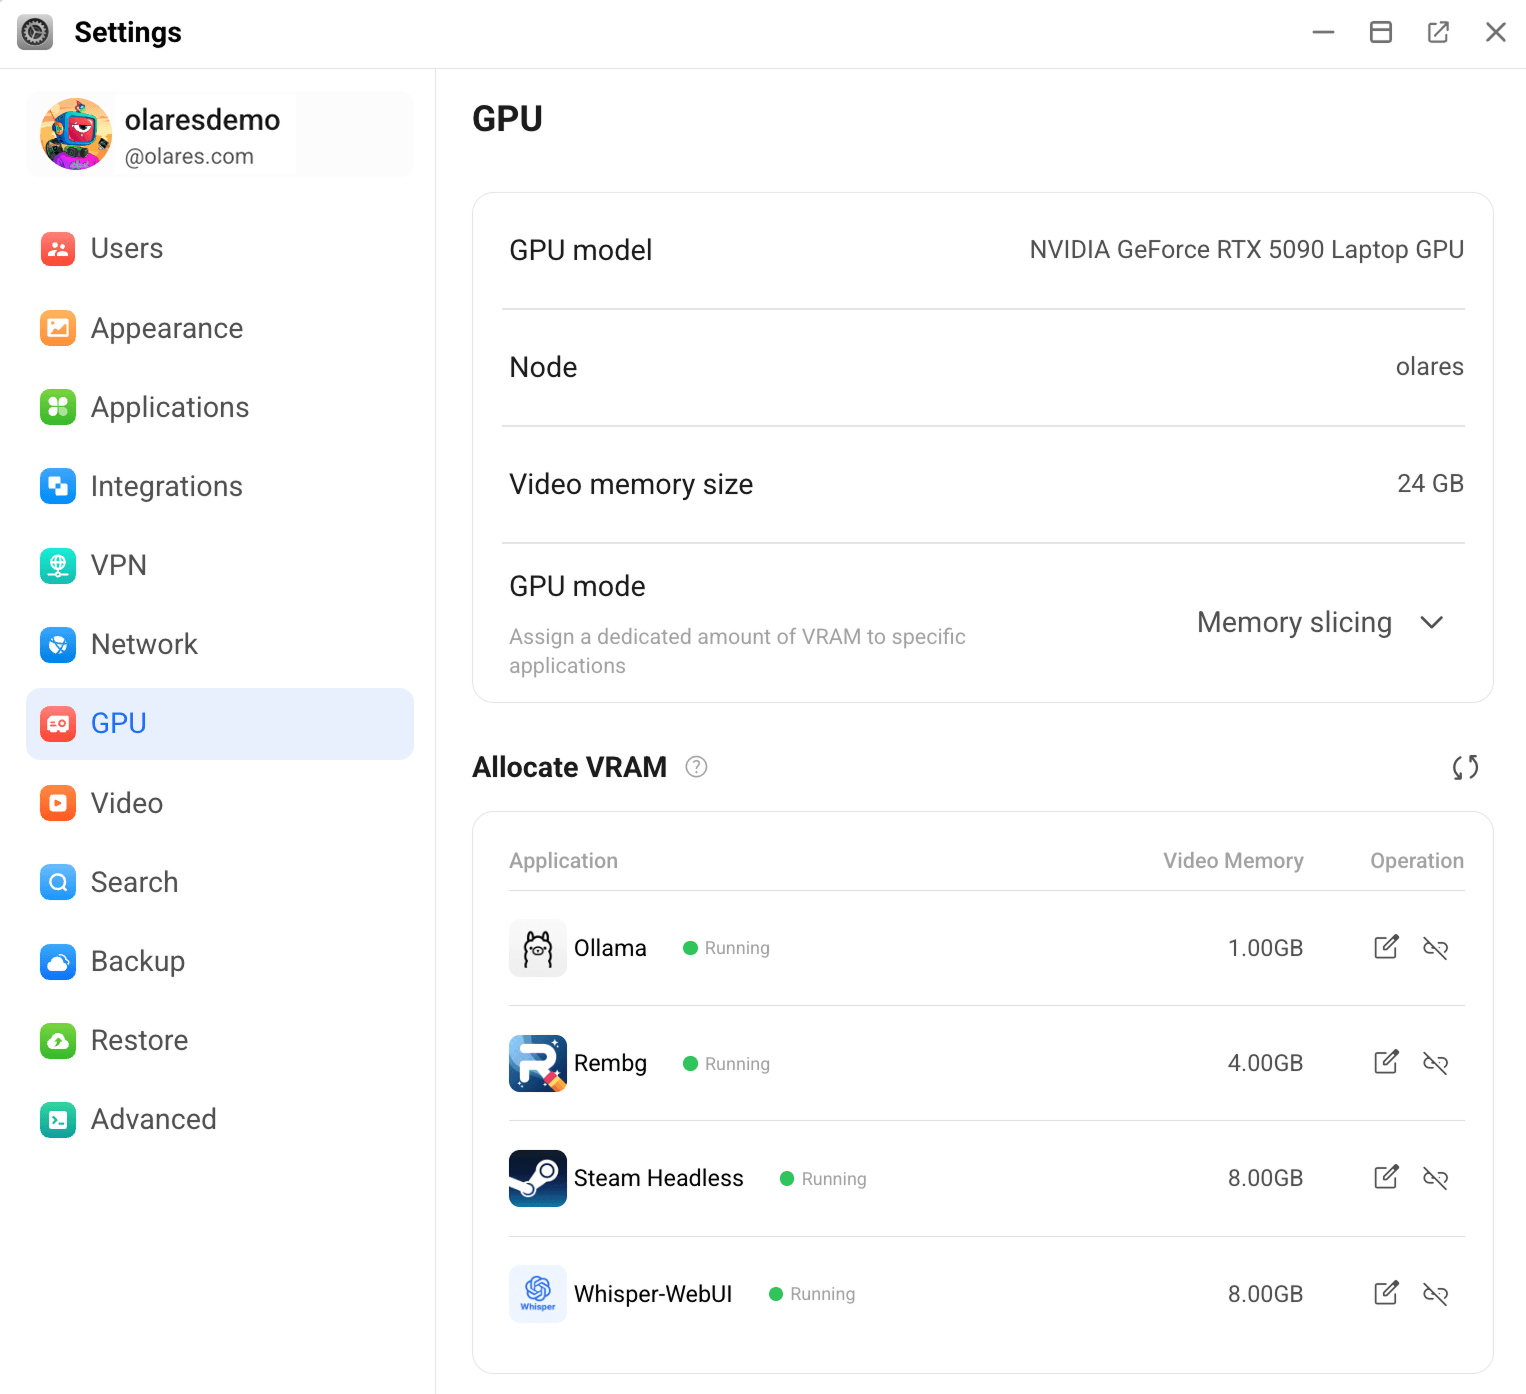Image resolution: width=1526 pixels, height=1394 pixels.
Task: Edit Ollama's video memory allocation
Action: 1385,948
